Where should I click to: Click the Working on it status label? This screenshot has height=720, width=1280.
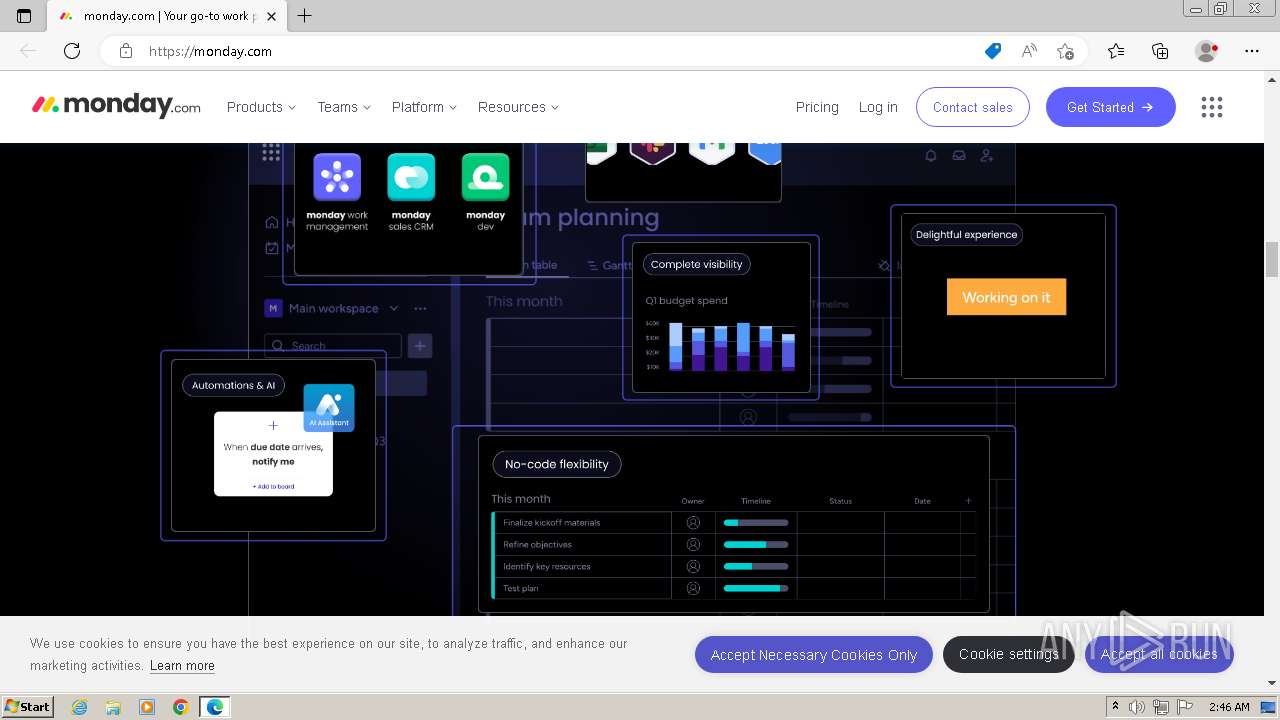tap(1006, 297)
